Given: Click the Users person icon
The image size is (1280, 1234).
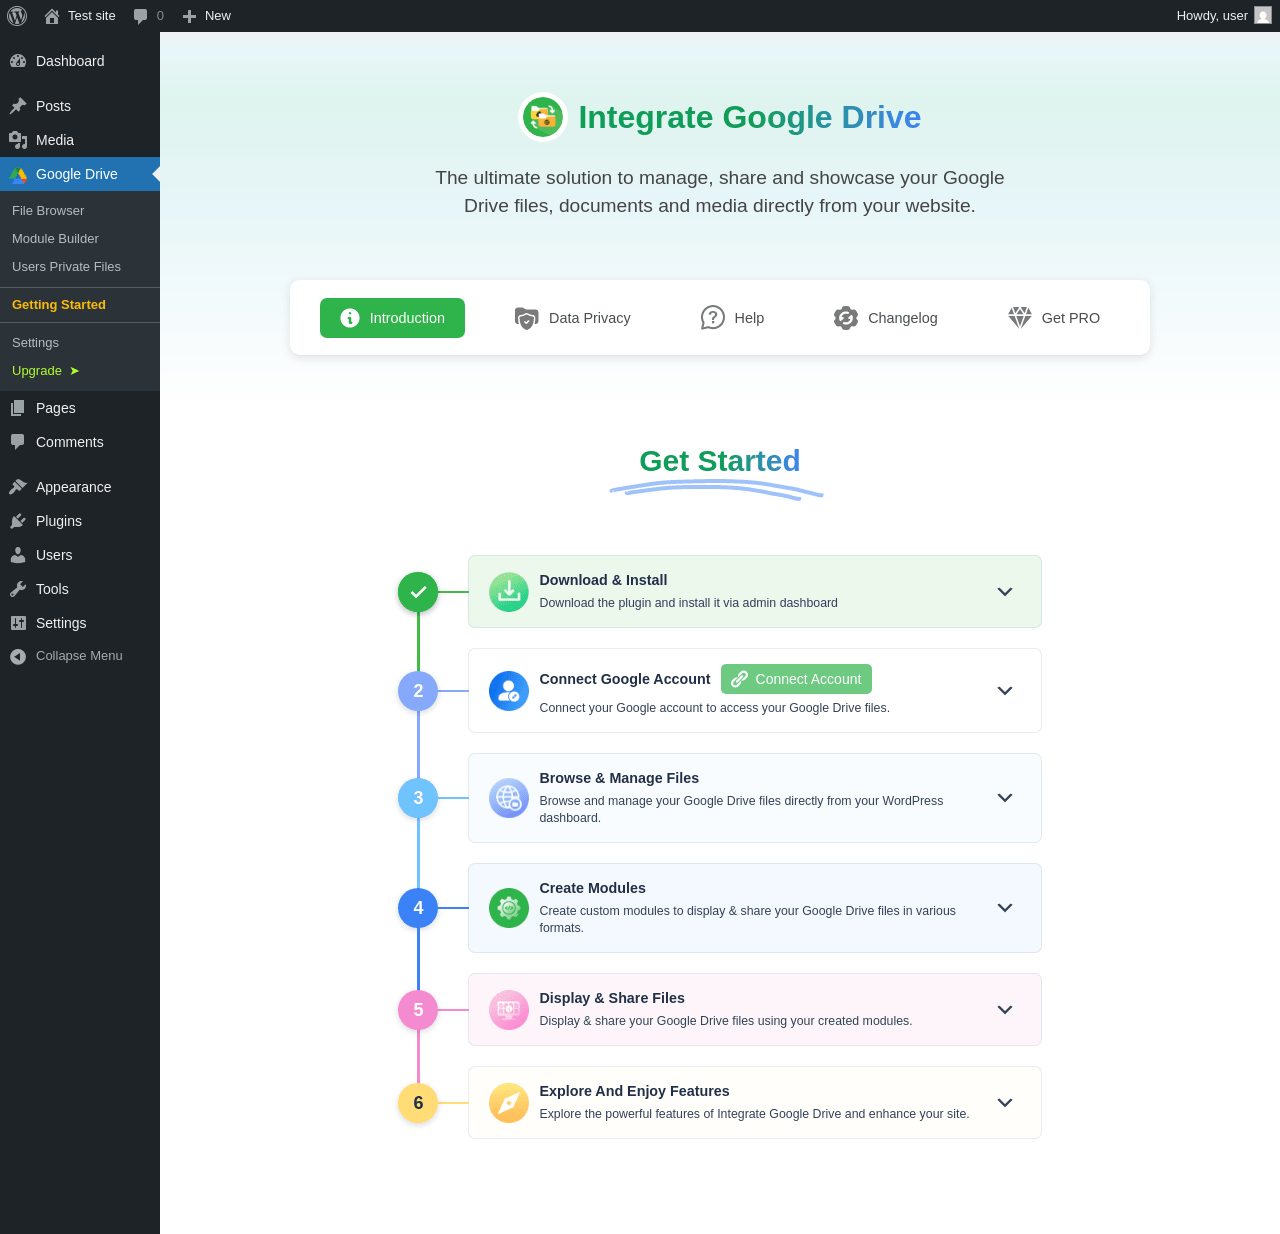Looking at the screenshot, I should coord(18,555).
